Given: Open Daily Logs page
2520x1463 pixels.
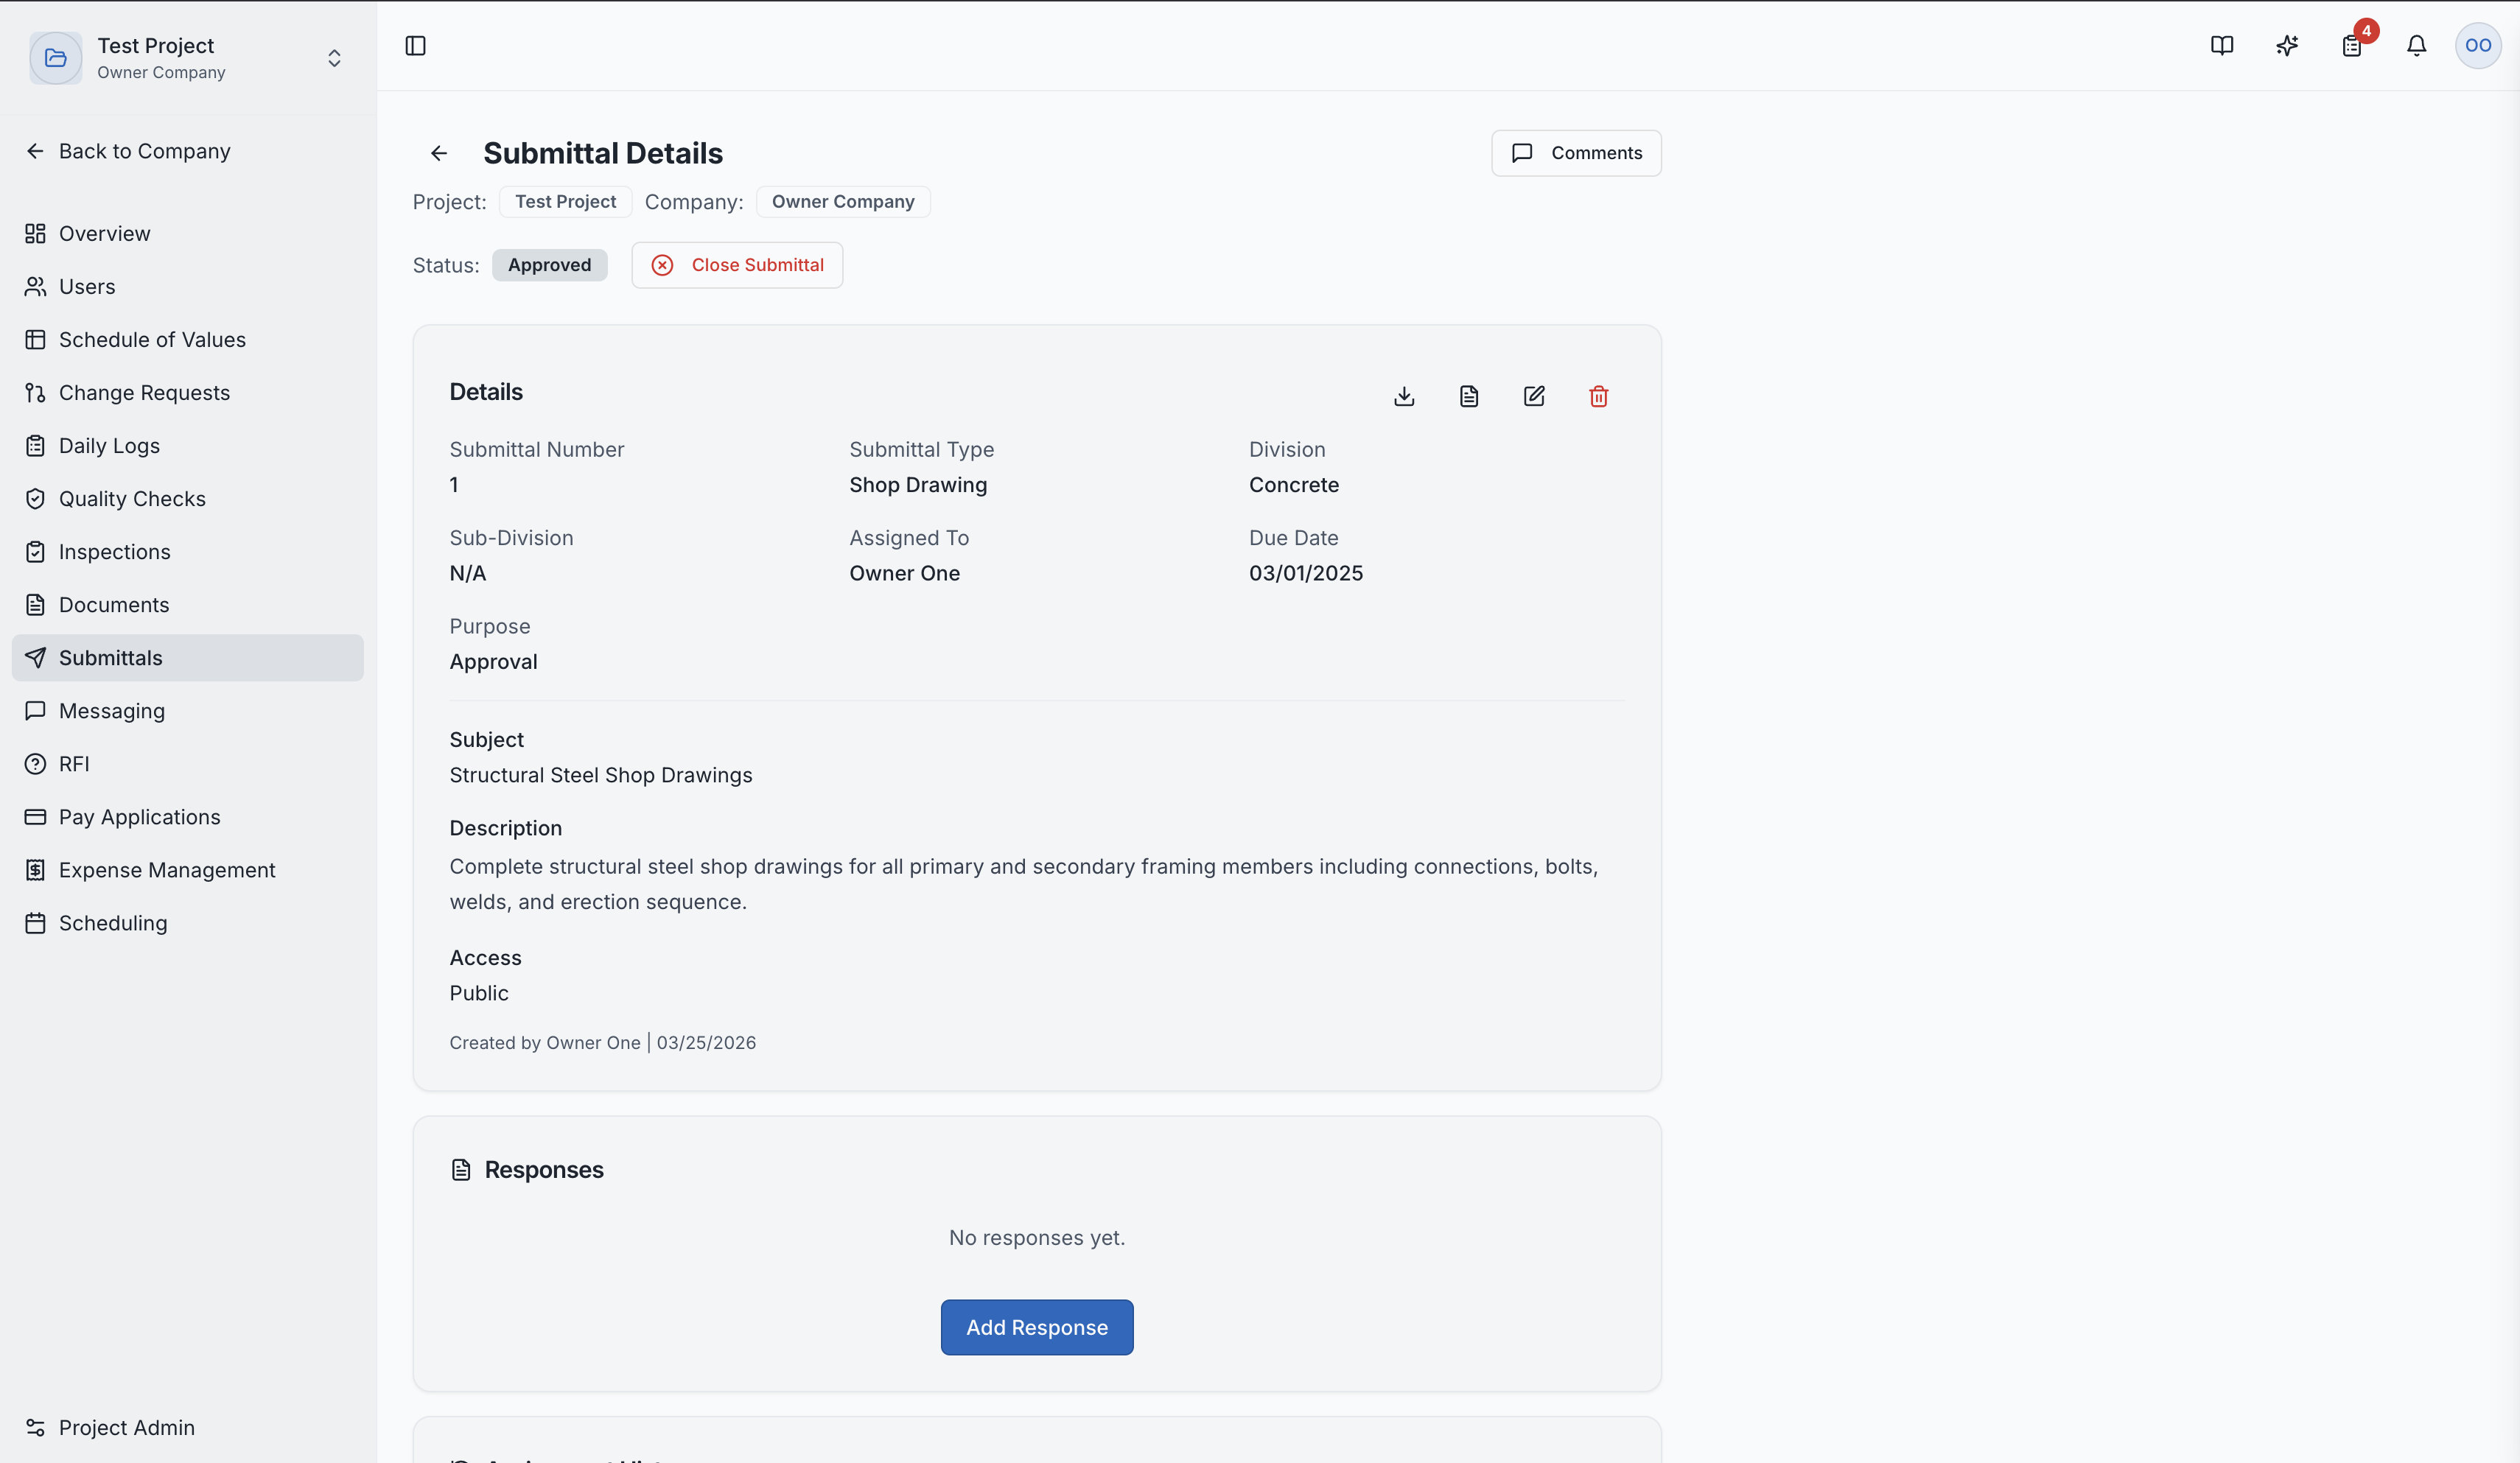Looking at the screenshot, I should coord(188,445).
